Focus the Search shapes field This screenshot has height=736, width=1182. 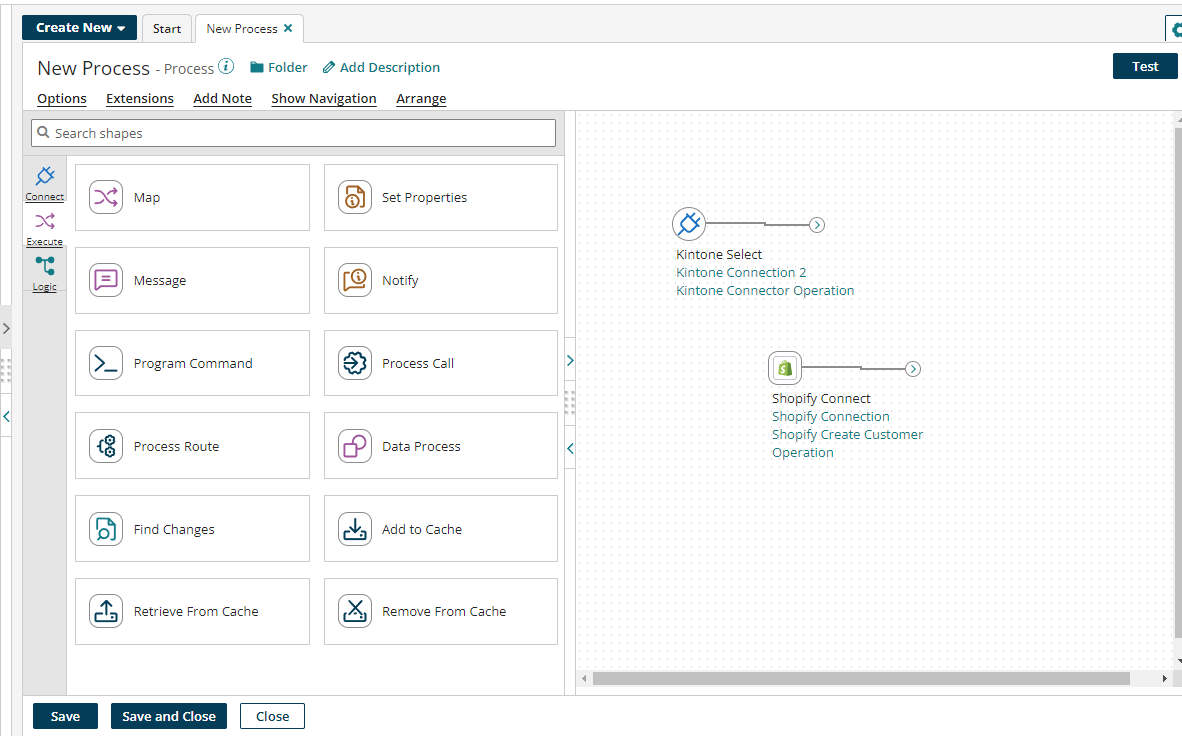tap(294, 133)
